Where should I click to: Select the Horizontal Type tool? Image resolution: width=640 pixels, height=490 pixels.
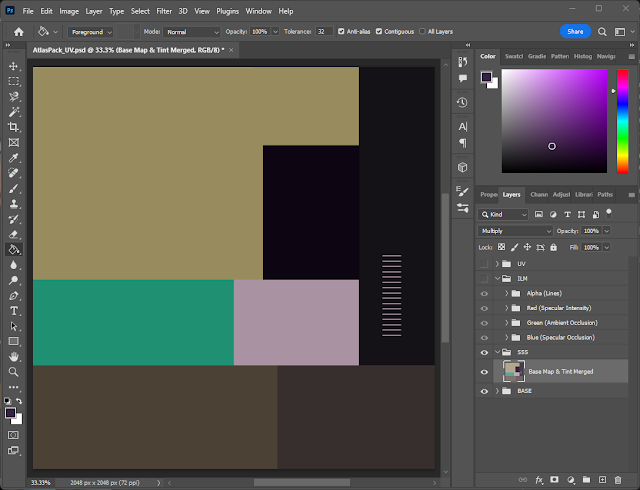pos(14,311)
